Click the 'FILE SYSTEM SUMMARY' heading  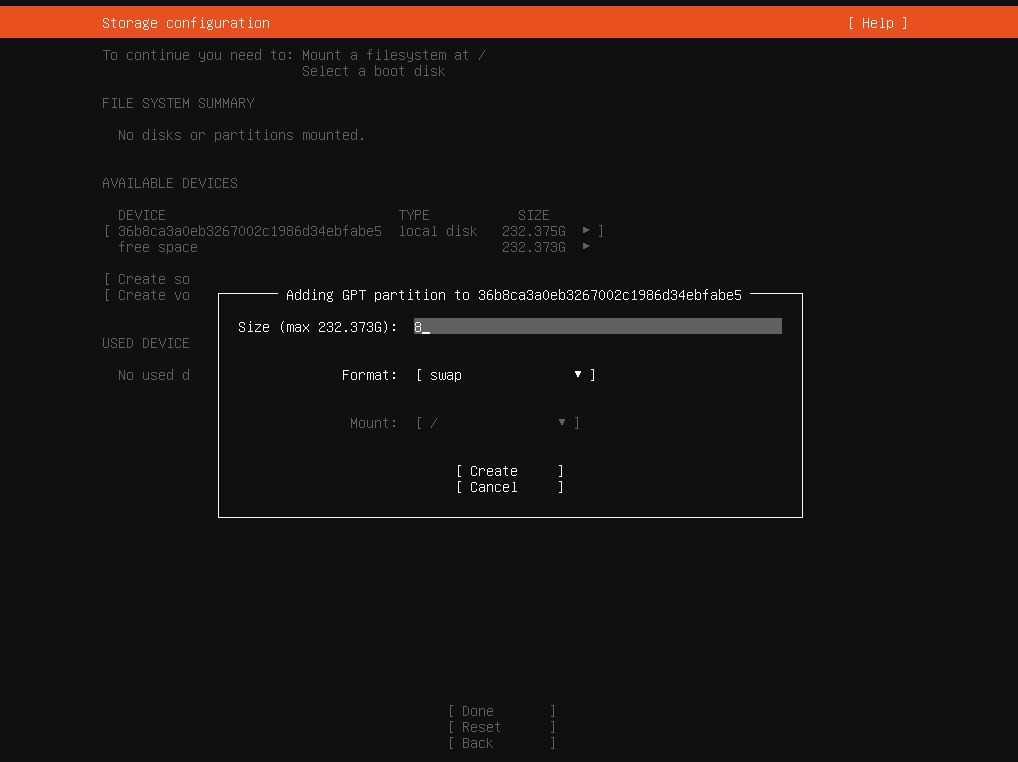click(x=178, y=103)
